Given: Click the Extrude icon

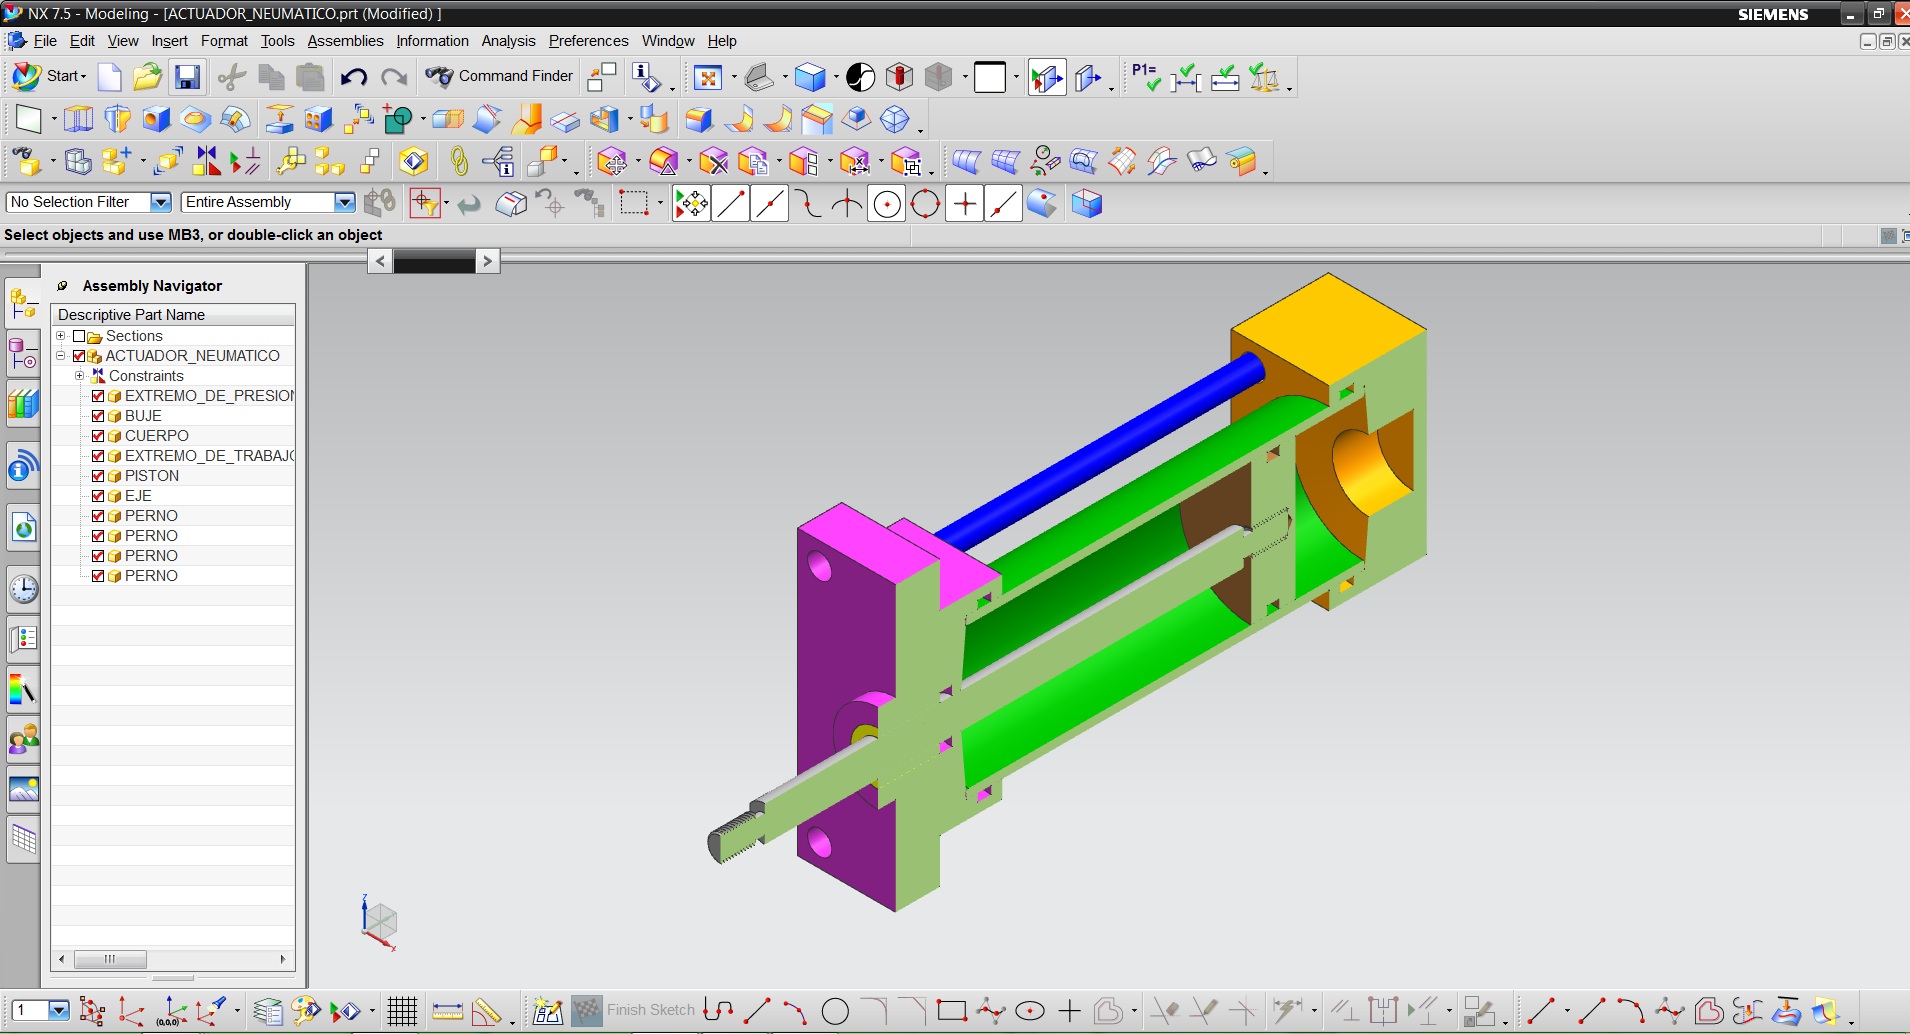Looking at the screenshot, I should pos(79,119).
